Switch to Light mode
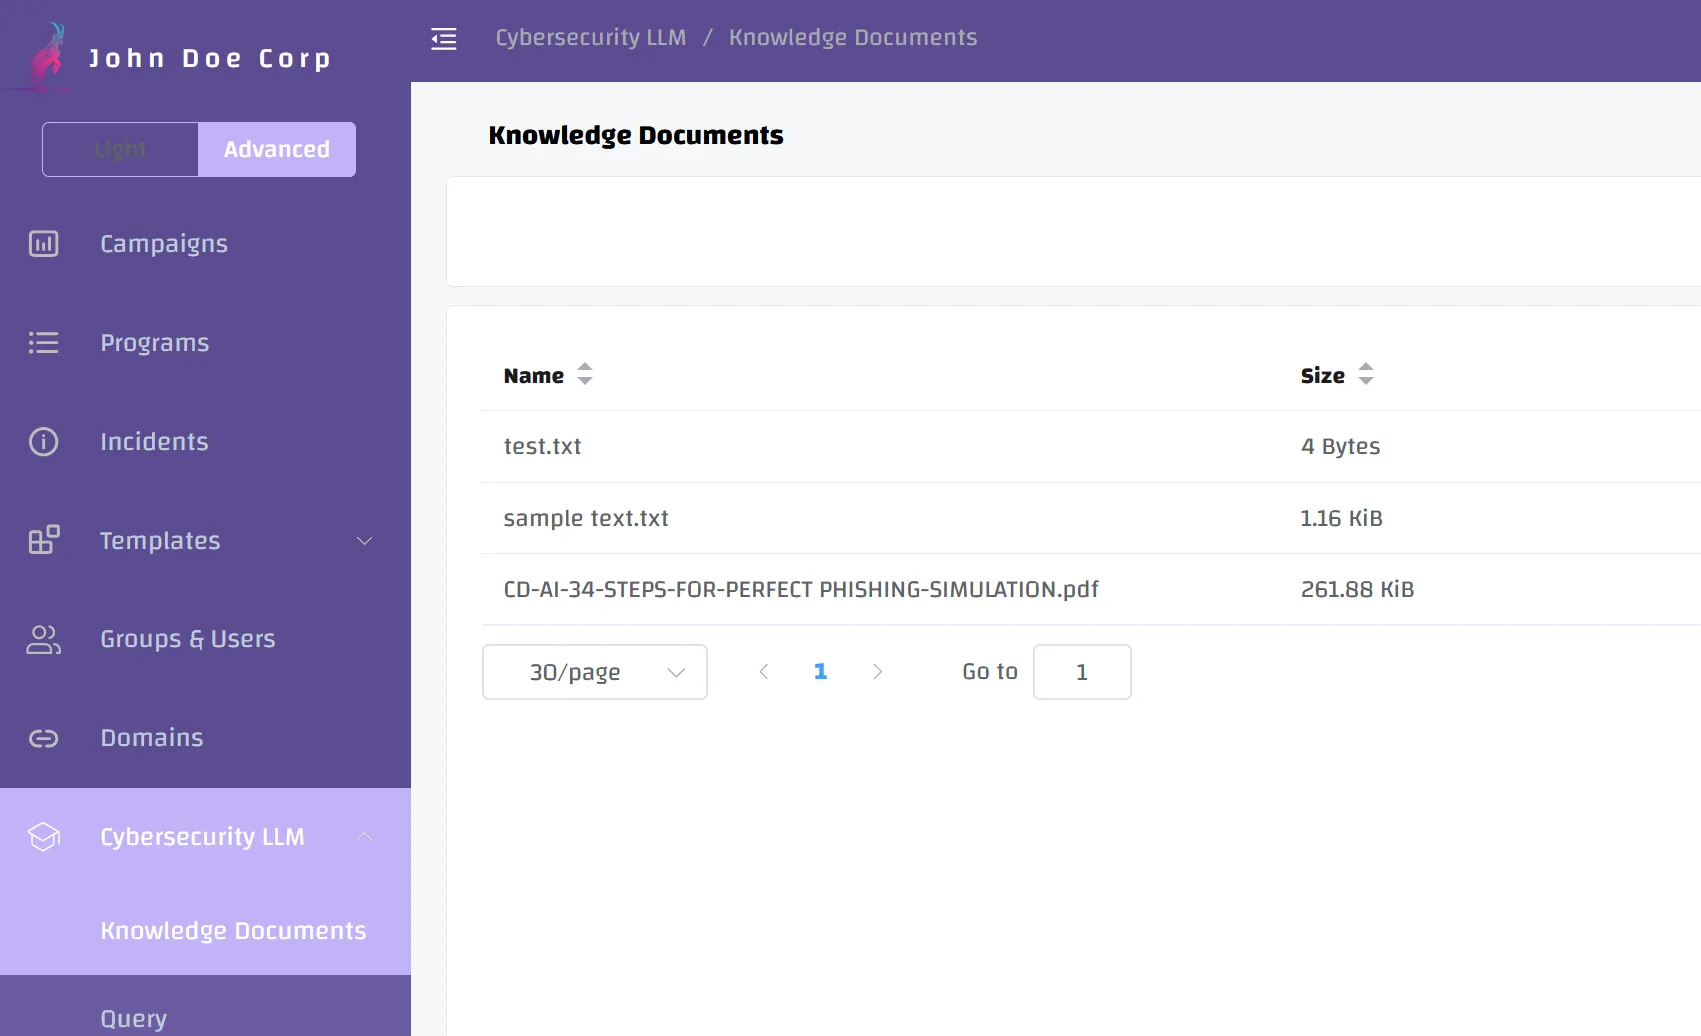 120,149
